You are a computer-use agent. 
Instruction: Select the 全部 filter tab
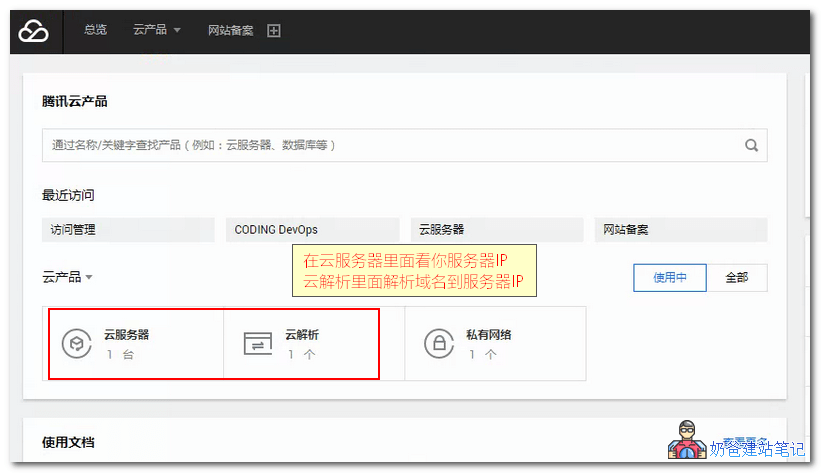point(737,278)
